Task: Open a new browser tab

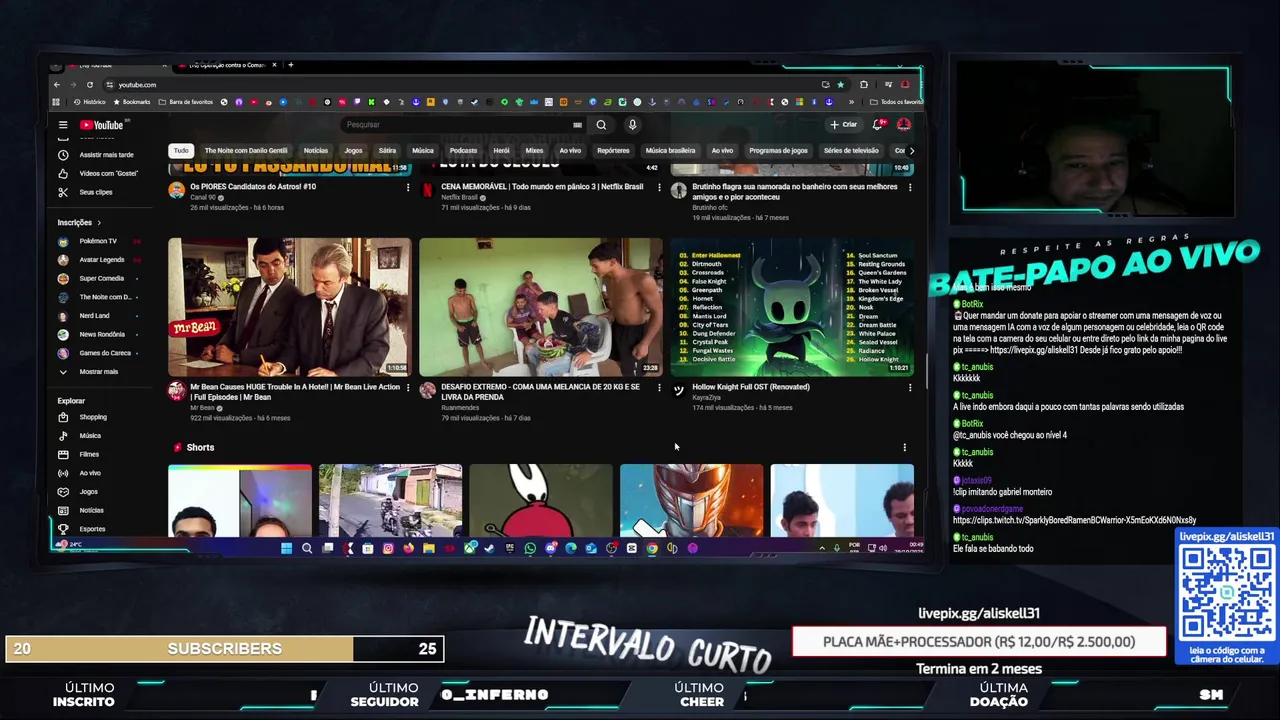Action: tap(291, 65)
